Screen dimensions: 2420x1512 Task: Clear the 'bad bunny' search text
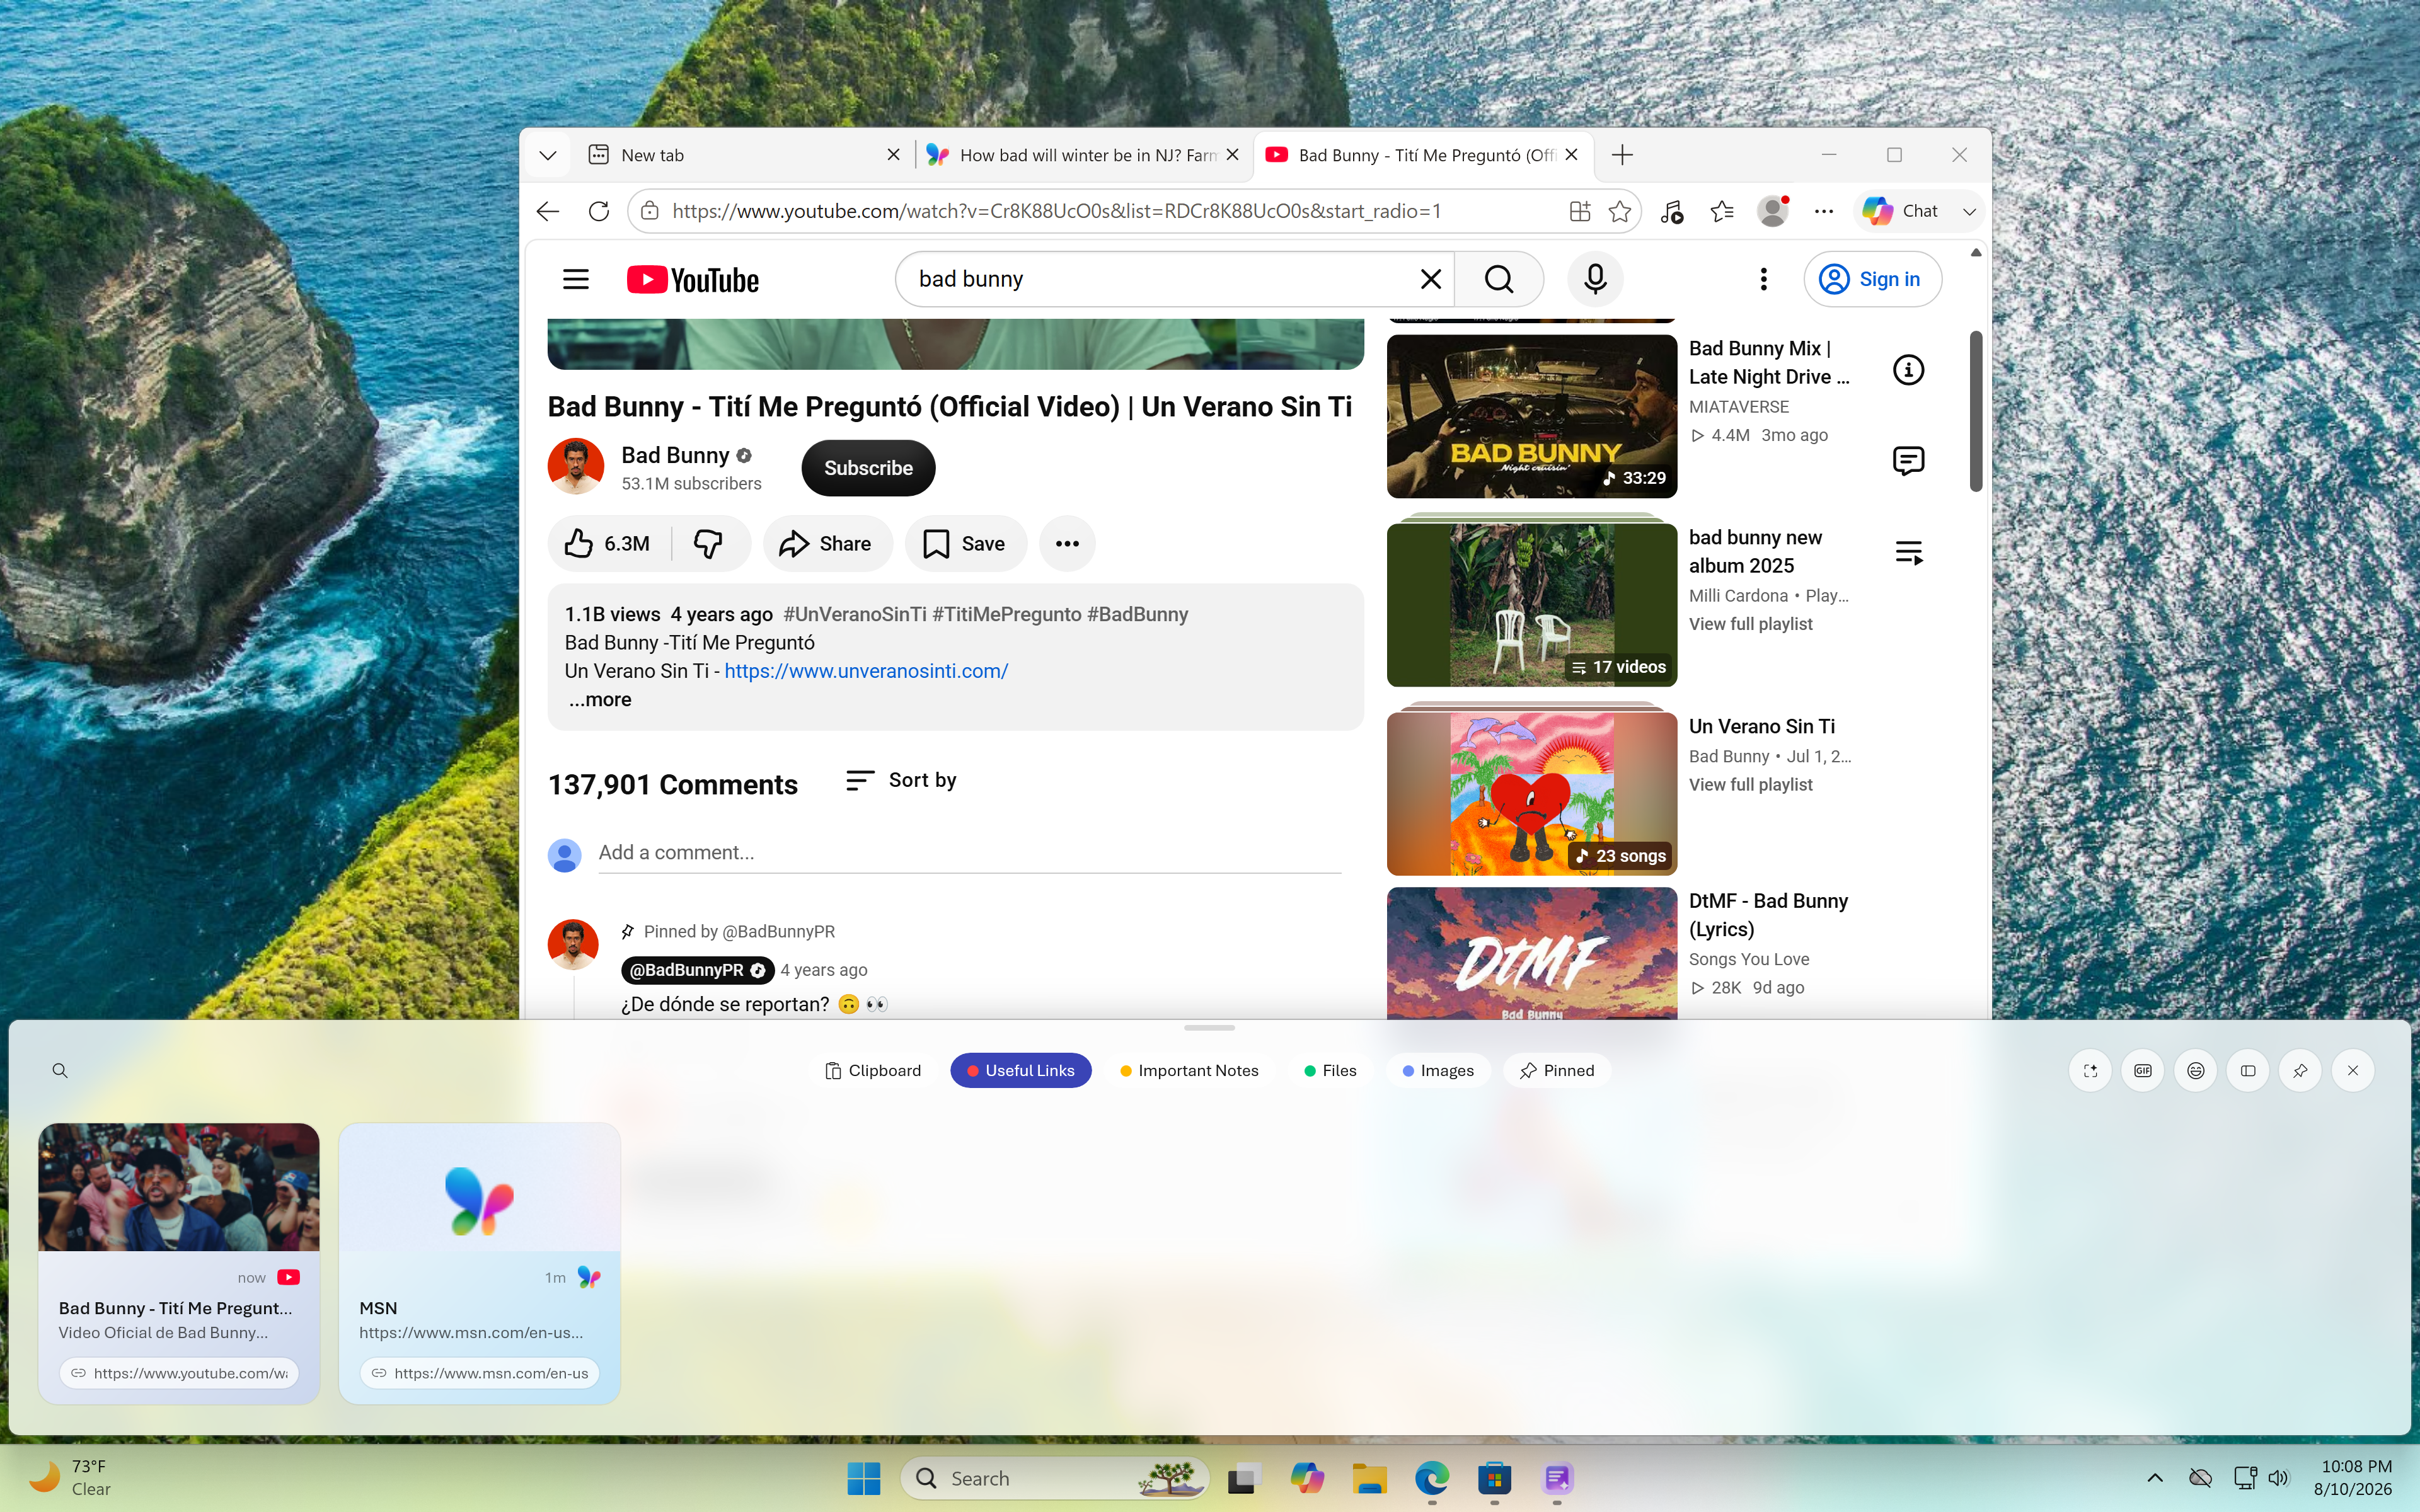[1431, 279]
